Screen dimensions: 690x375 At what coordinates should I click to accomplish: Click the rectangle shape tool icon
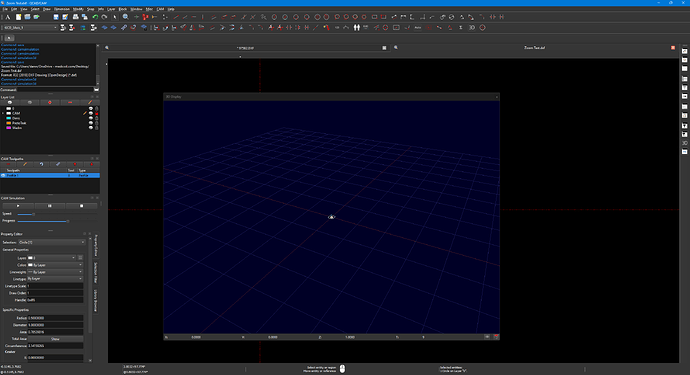click(374, 17)
